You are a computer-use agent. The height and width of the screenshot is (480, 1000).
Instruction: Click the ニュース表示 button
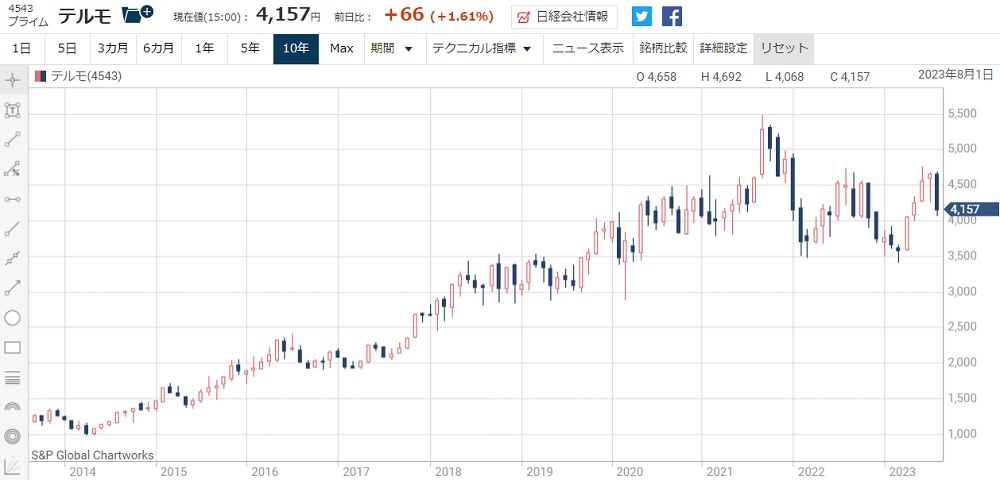coord(588,49)
